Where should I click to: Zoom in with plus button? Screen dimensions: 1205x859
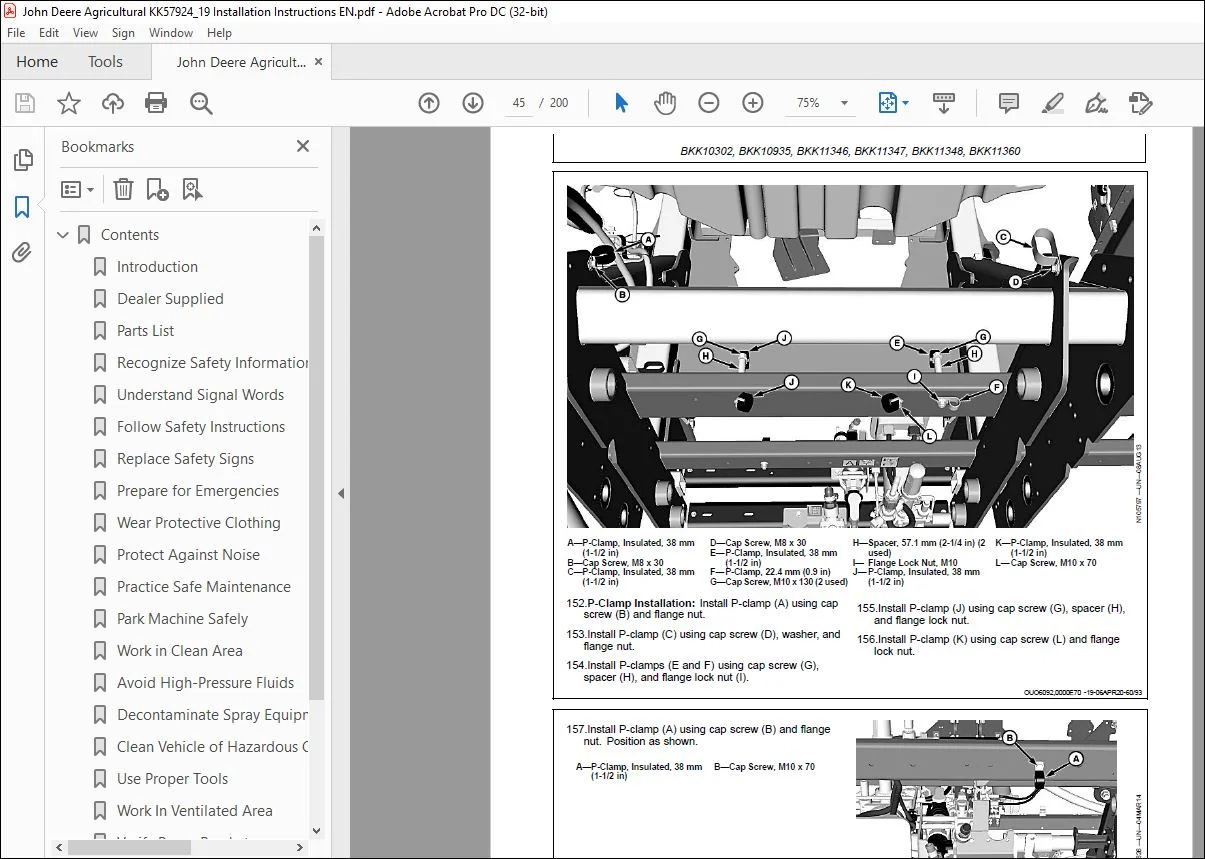(753, 103)
